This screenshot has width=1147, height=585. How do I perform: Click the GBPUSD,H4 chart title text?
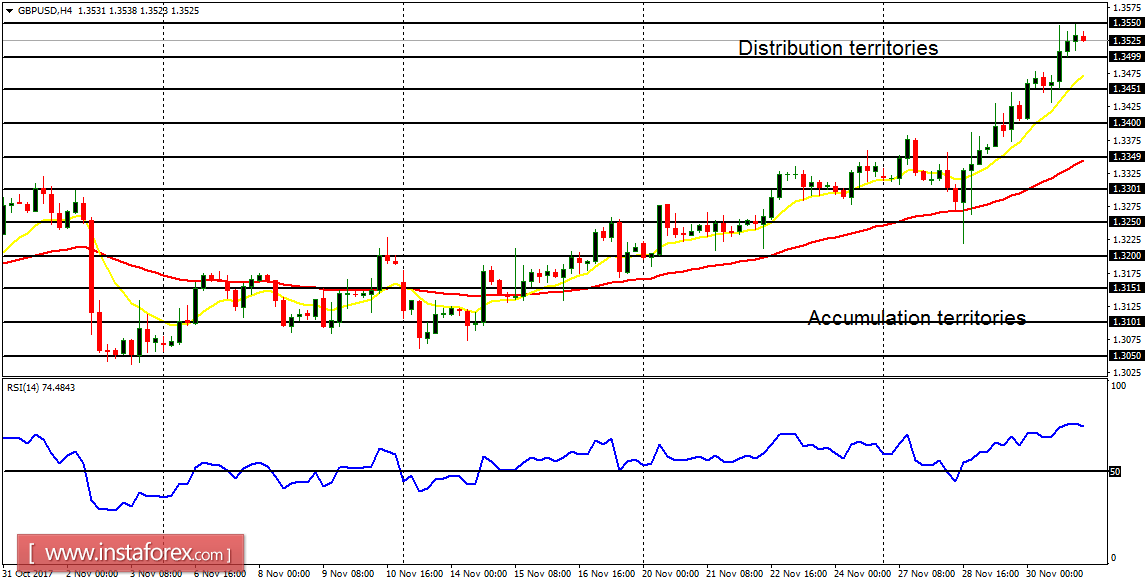coord(43,11)
